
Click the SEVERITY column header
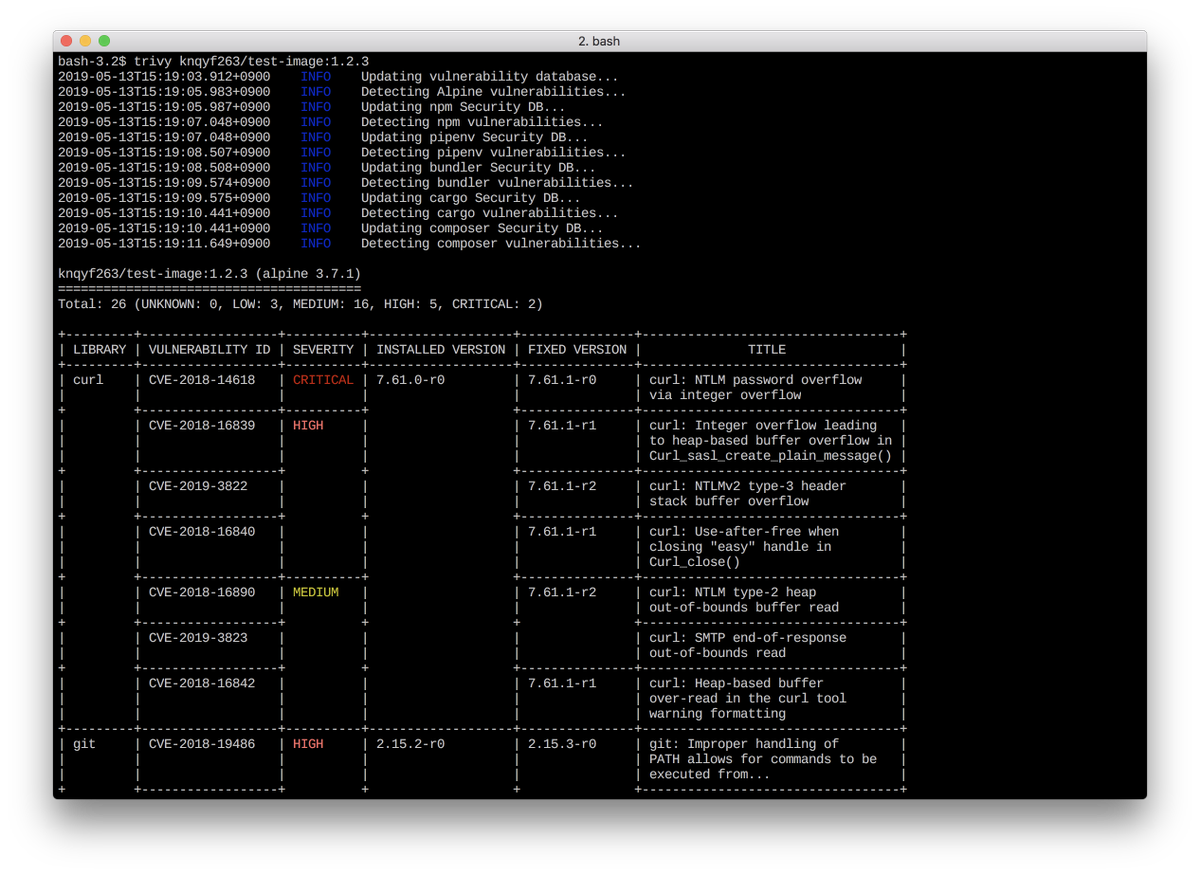(323, 350)
